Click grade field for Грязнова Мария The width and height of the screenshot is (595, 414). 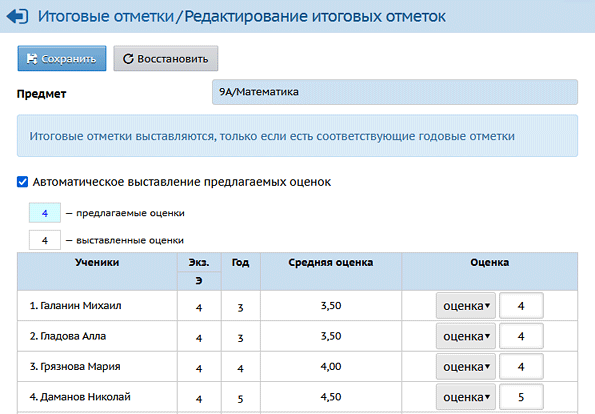click(x=521, y=367)
